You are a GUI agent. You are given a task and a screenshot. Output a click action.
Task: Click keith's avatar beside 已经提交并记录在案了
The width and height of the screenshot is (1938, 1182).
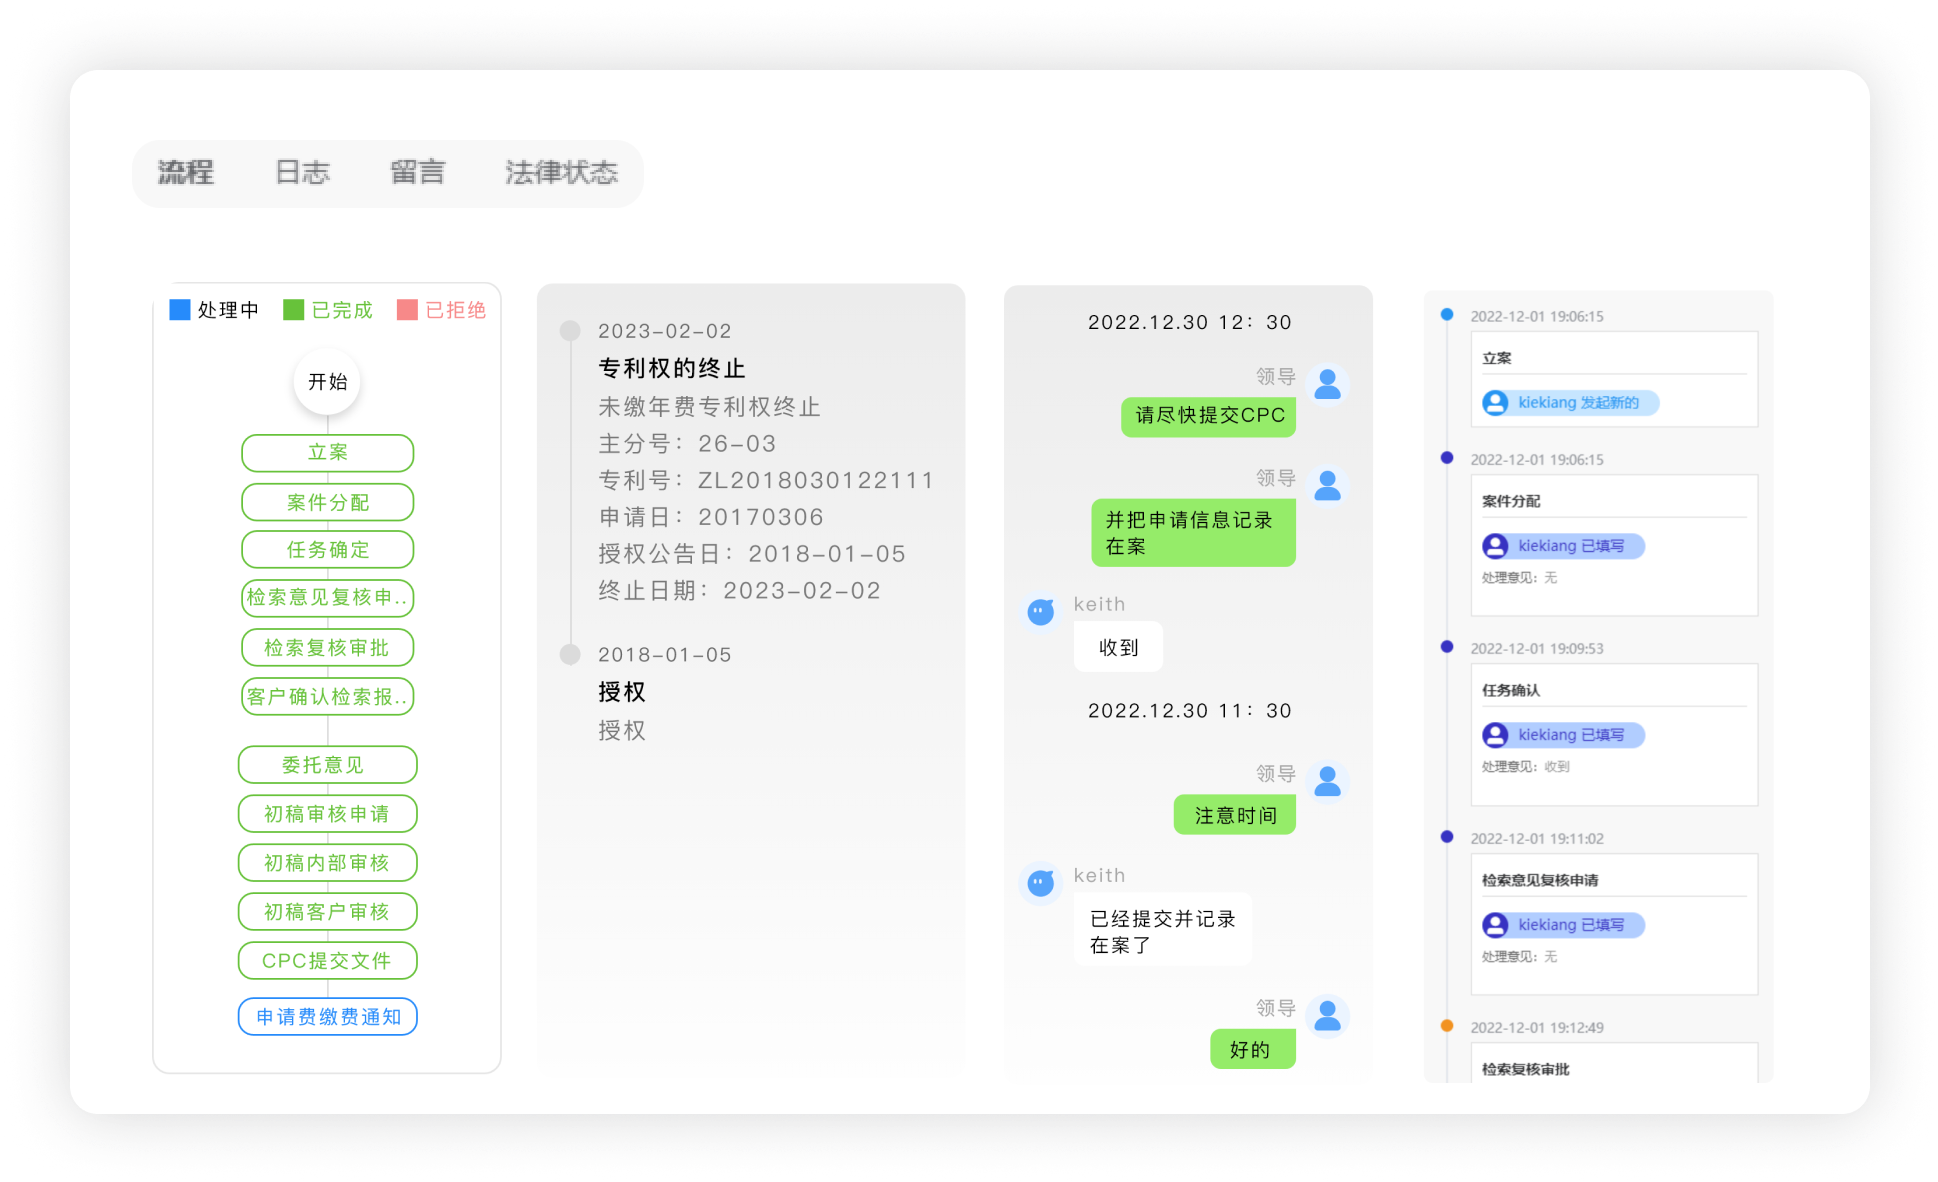pyautogui.click(x=1040, y=883)
